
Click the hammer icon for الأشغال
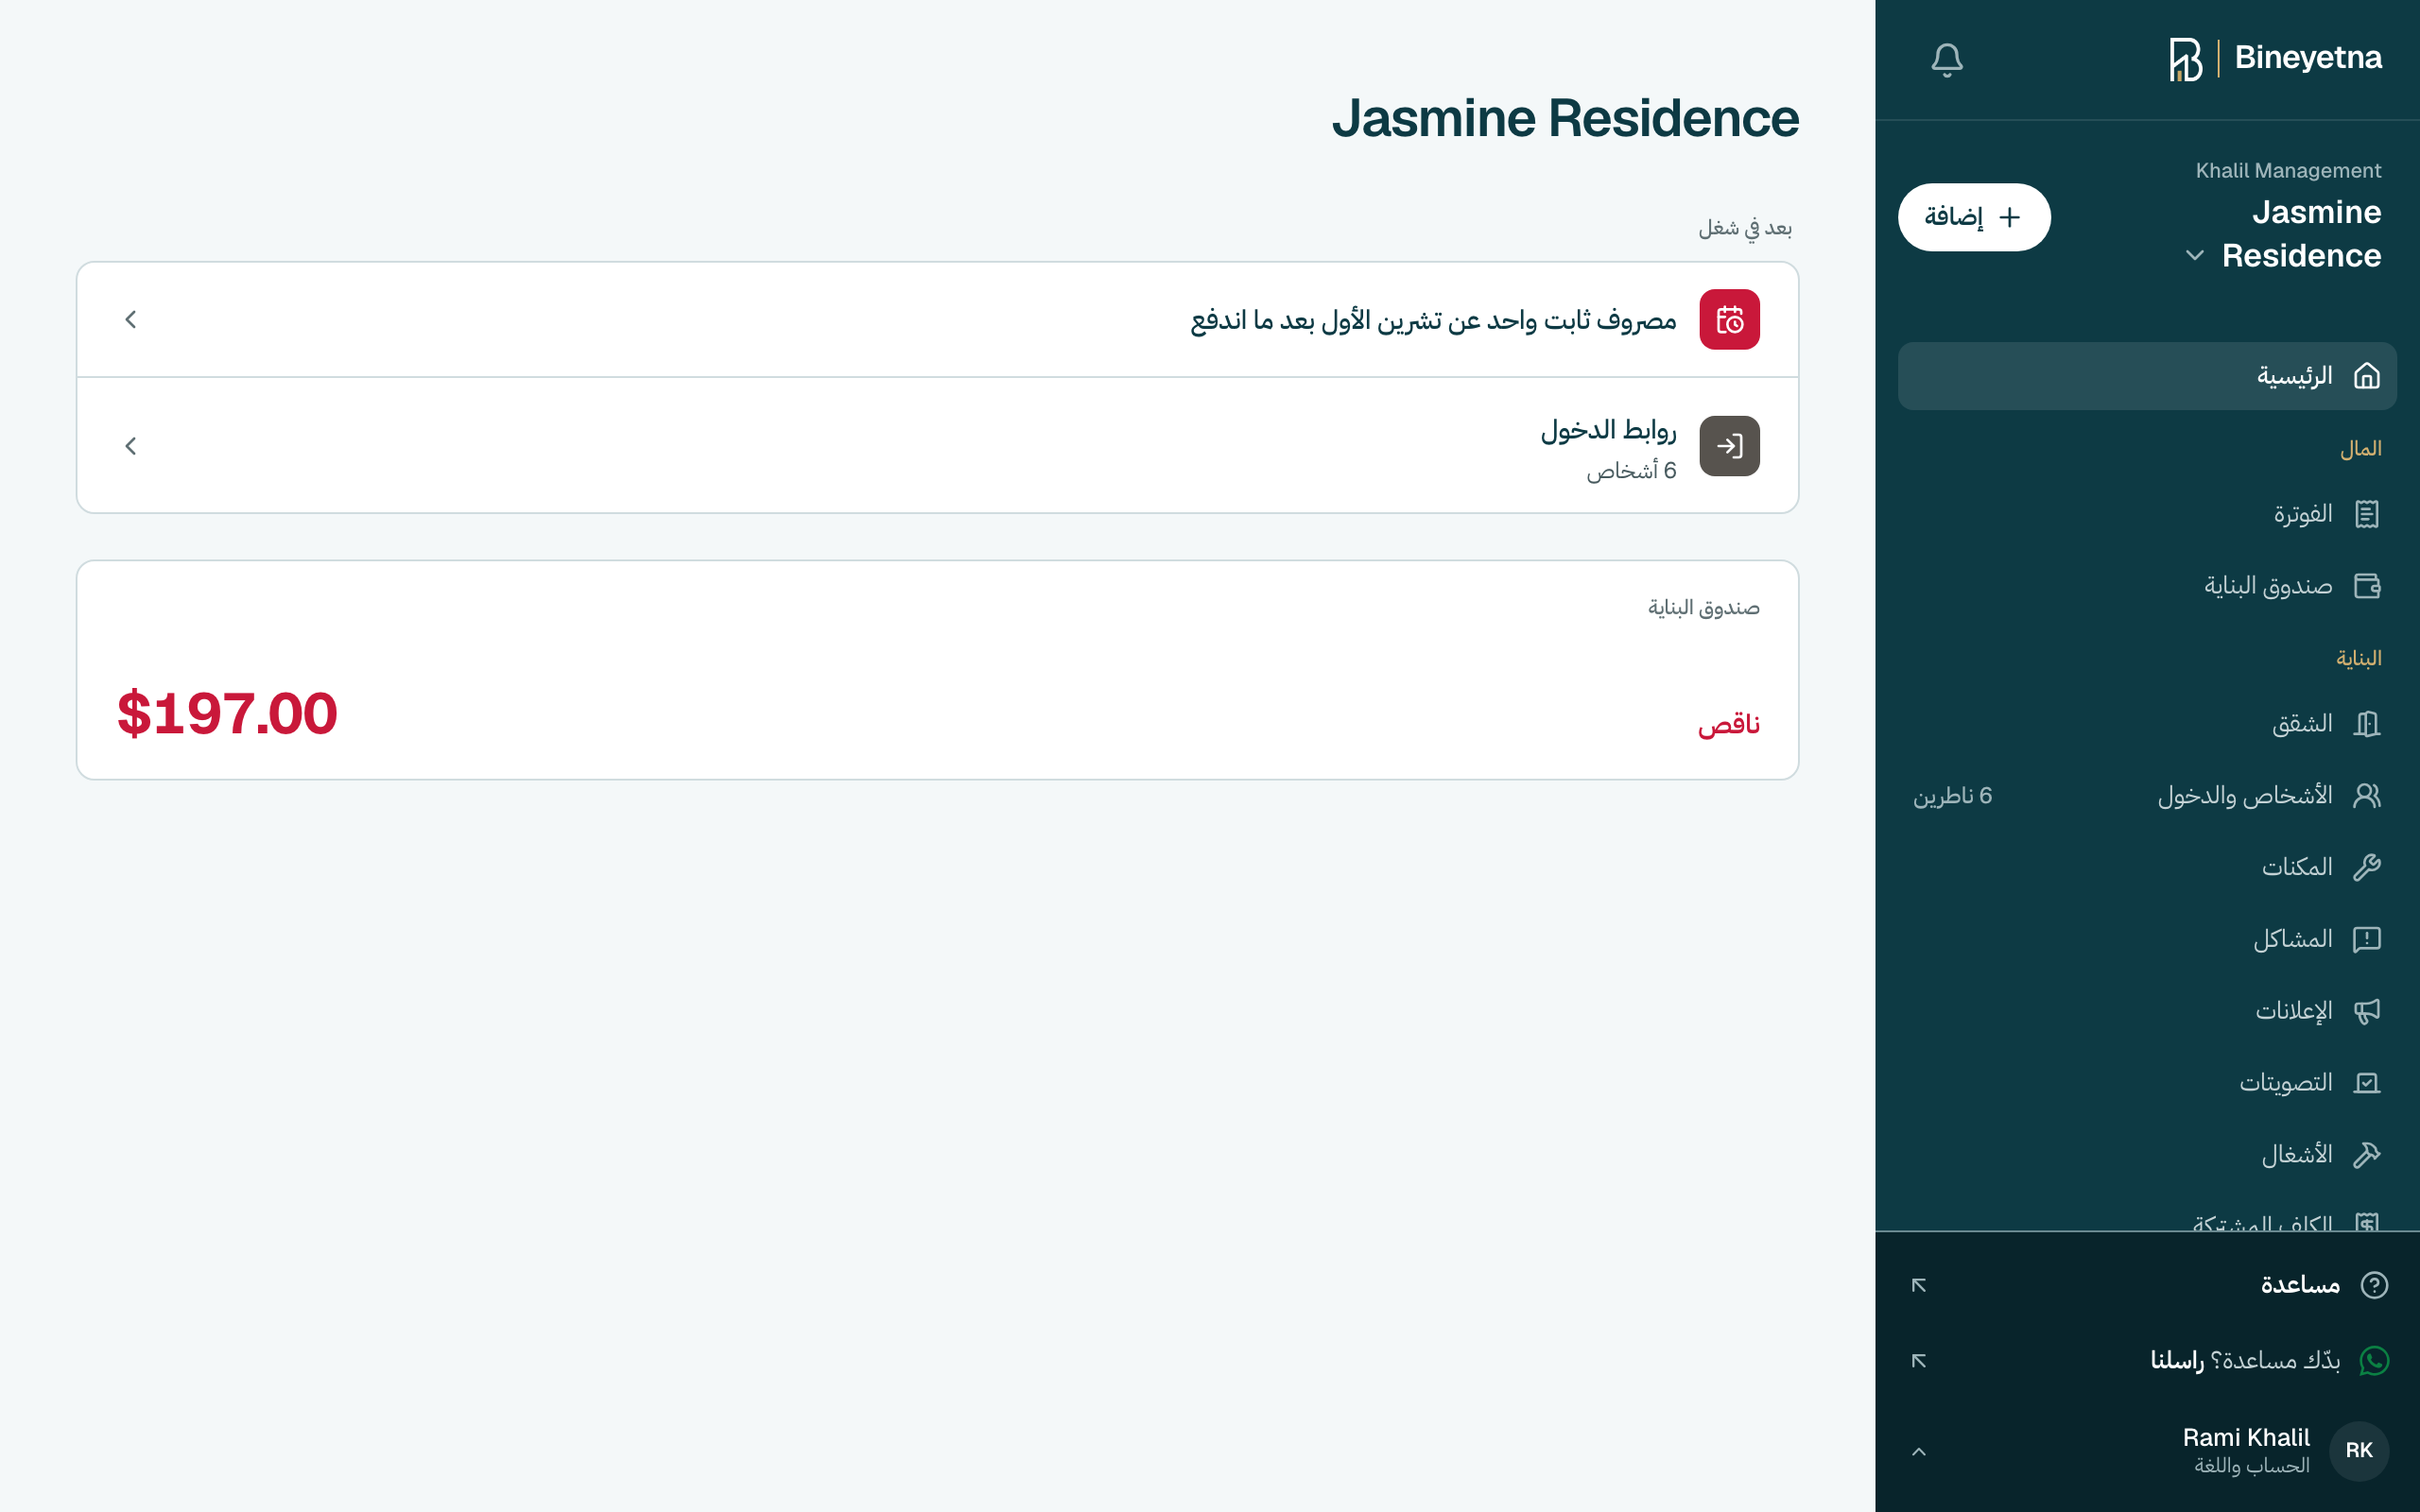point(2366,1155)
